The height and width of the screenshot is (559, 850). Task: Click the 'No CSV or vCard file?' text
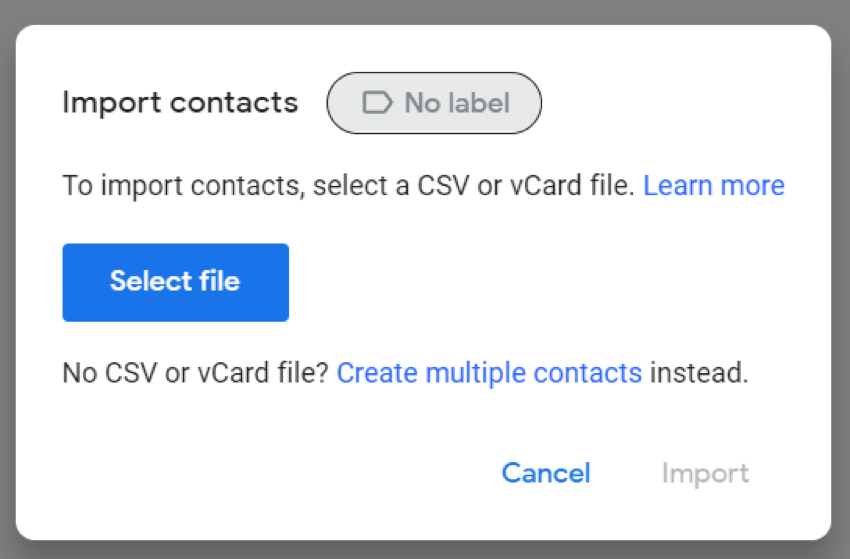point(196,374)
